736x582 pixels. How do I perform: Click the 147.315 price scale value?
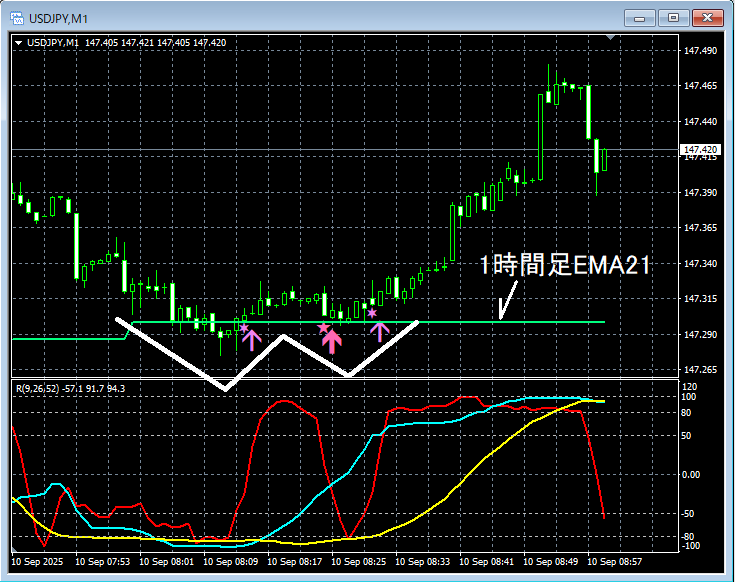point(700,299)
